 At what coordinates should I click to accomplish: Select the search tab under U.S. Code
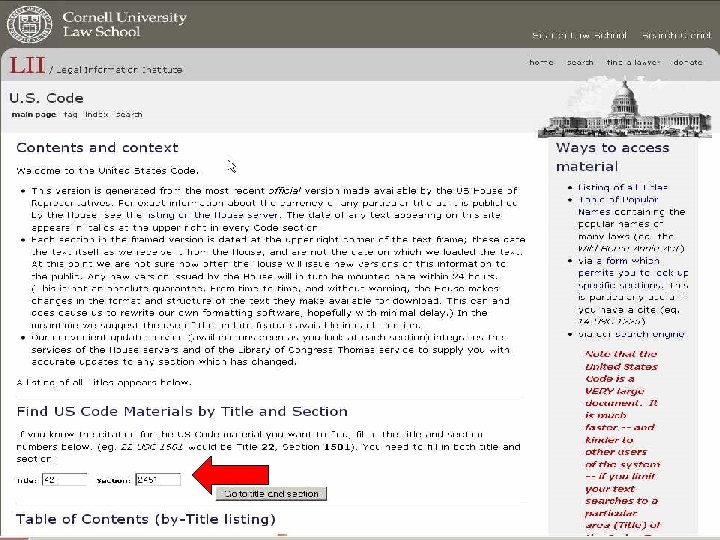[x=129, y=114]
